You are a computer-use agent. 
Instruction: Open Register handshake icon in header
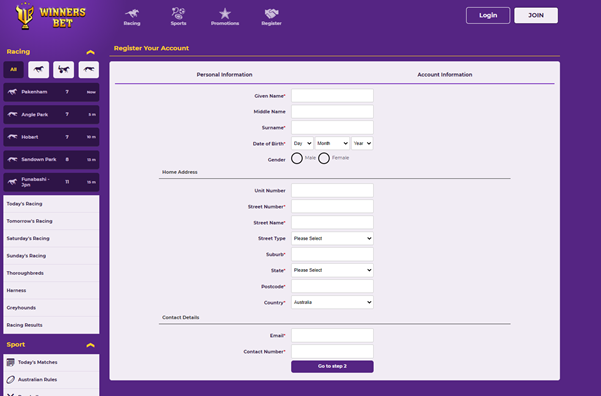(271, 14)
